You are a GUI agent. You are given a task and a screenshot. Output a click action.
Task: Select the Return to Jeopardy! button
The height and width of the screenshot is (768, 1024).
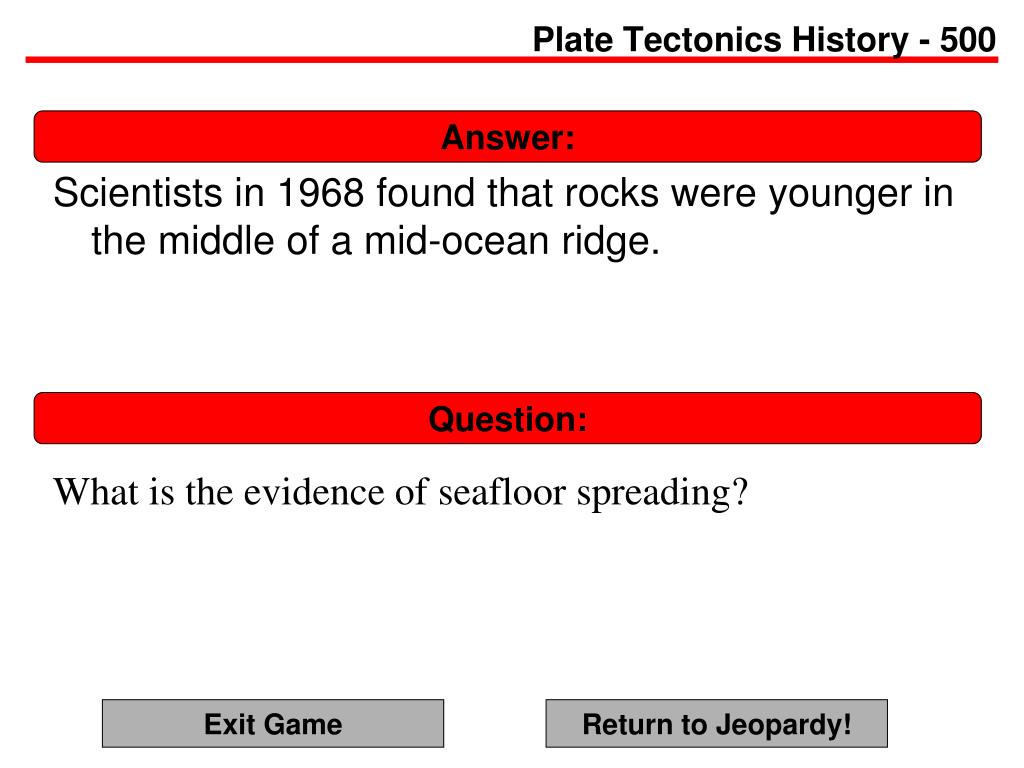click(x=716, y=724)
